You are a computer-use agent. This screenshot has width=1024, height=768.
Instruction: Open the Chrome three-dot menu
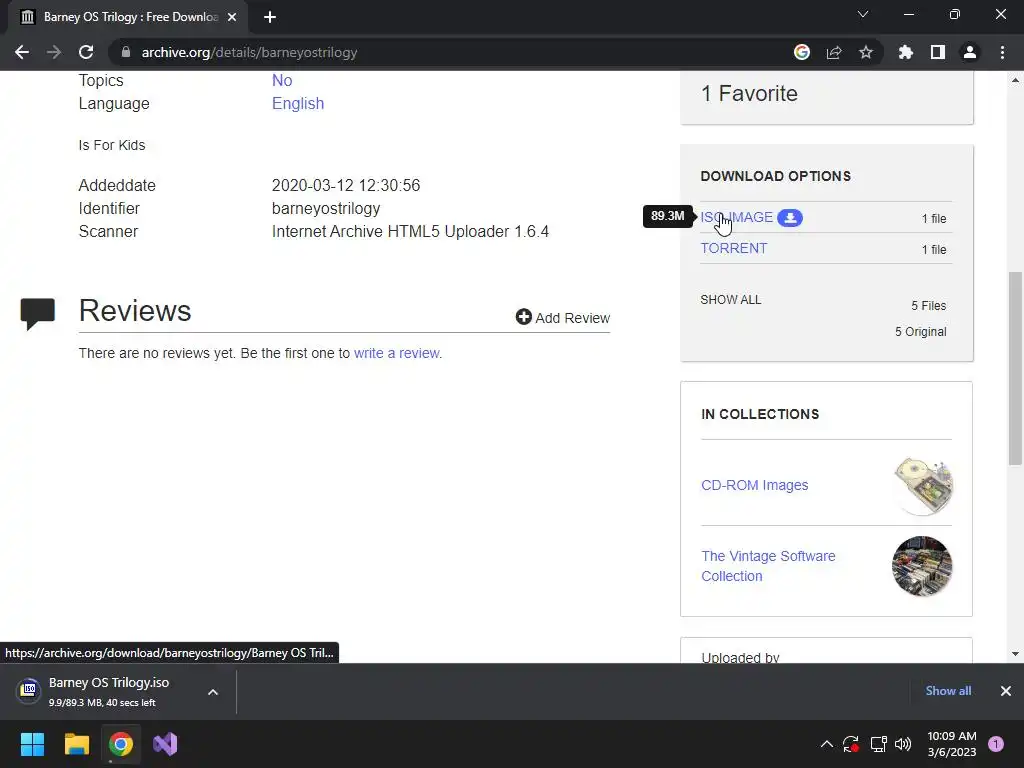tap(1002, 52)
